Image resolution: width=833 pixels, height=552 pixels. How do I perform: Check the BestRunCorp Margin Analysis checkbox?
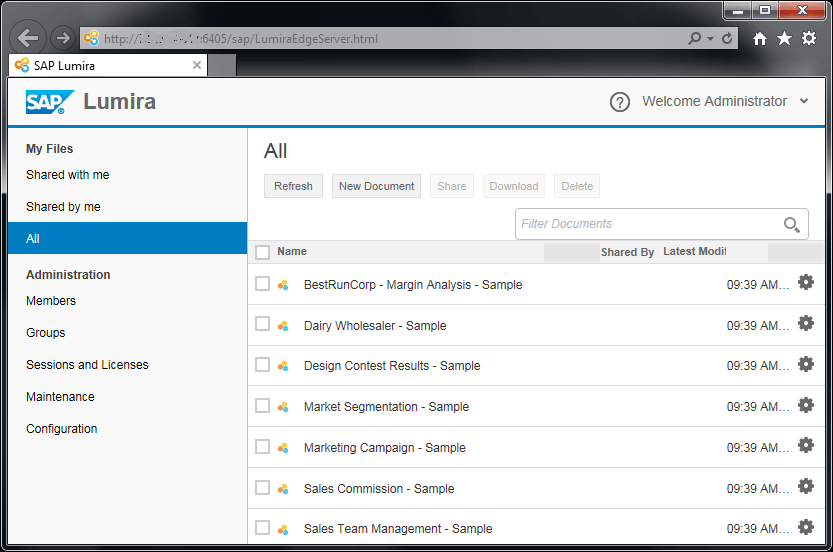click(x=262, y=284)
